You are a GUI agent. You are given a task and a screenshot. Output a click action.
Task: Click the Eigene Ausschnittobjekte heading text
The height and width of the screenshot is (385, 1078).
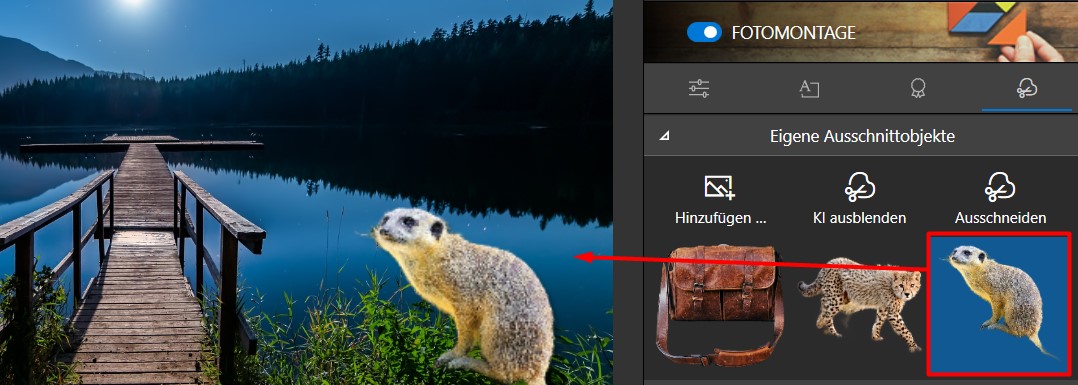[x=862, y=136]
